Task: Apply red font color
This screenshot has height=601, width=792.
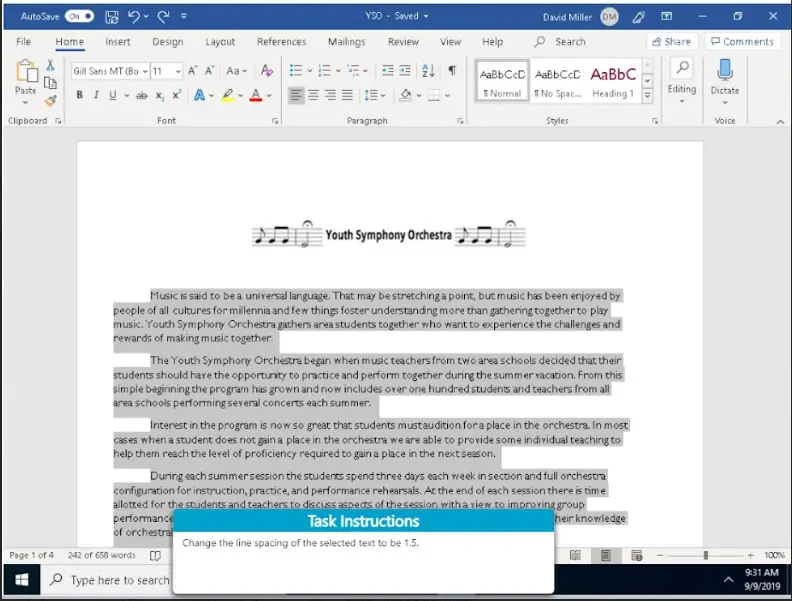Action: point(256,95)
